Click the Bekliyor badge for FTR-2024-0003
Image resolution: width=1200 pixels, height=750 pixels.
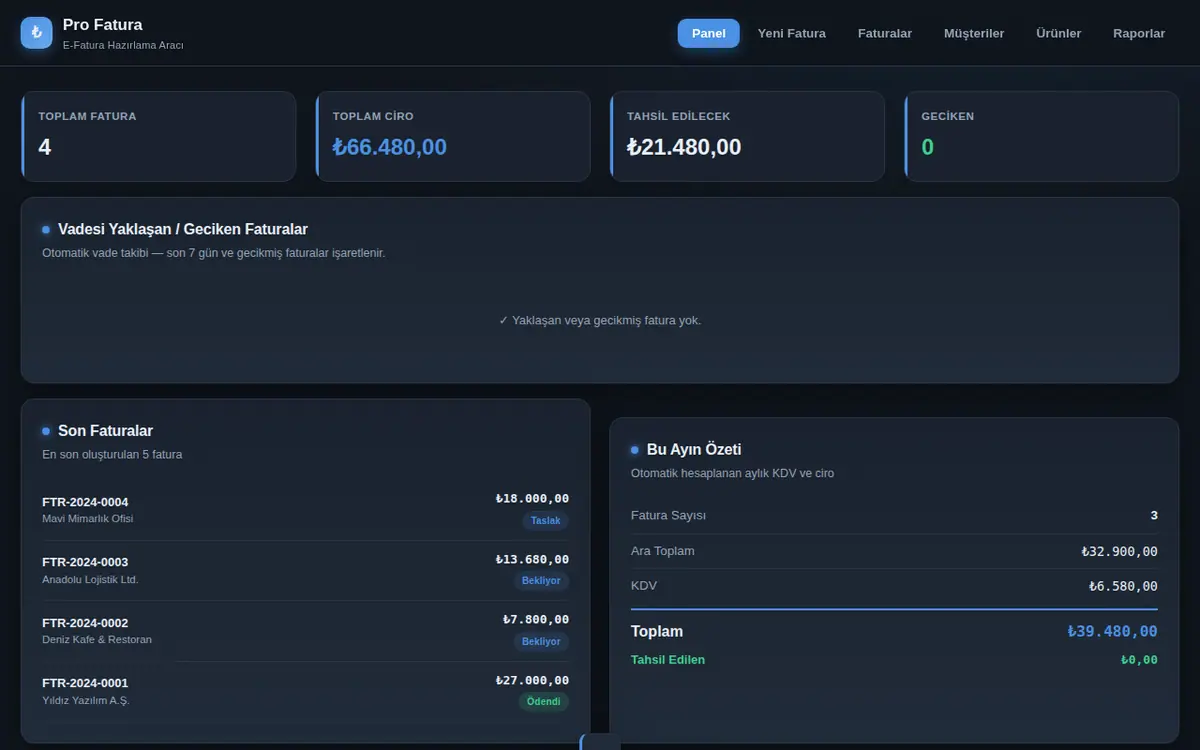pos(541,581)
